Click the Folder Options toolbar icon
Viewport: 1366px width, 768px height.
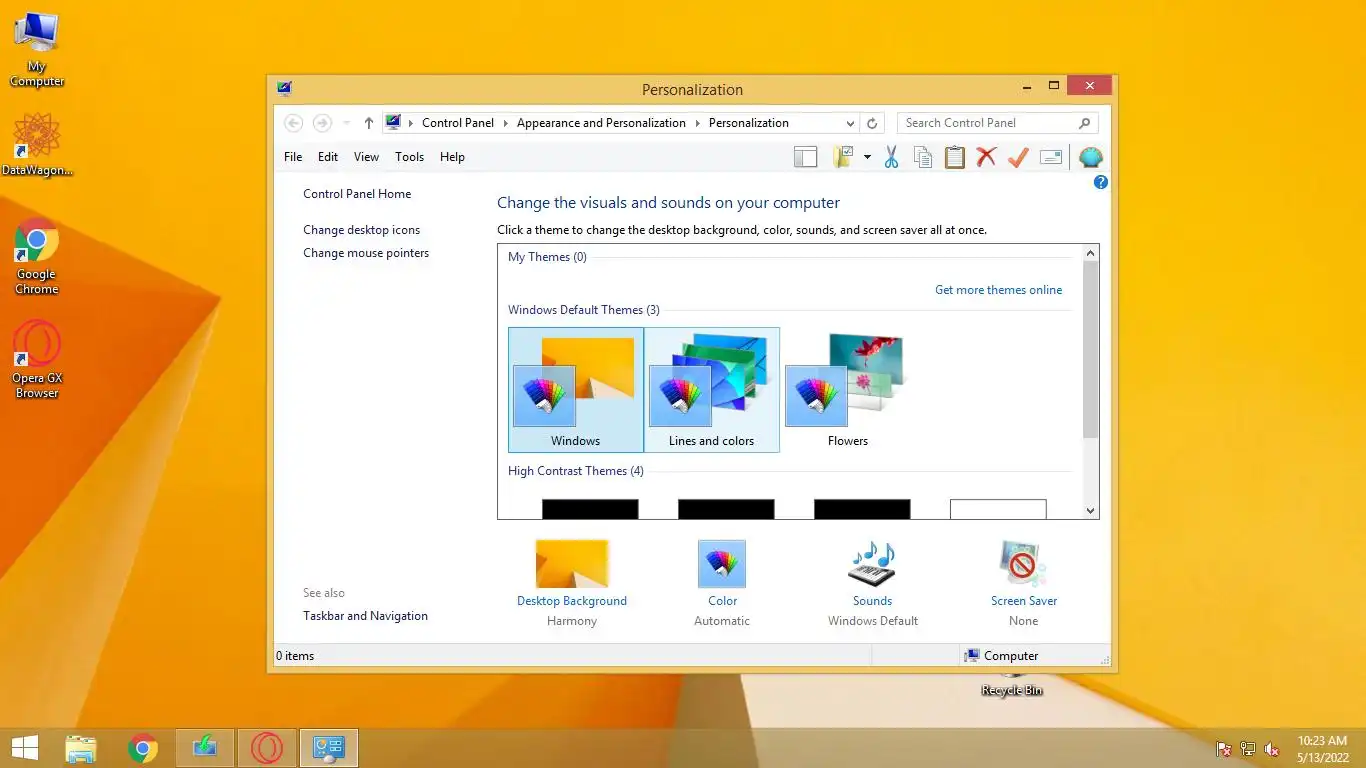pos(843,157)
